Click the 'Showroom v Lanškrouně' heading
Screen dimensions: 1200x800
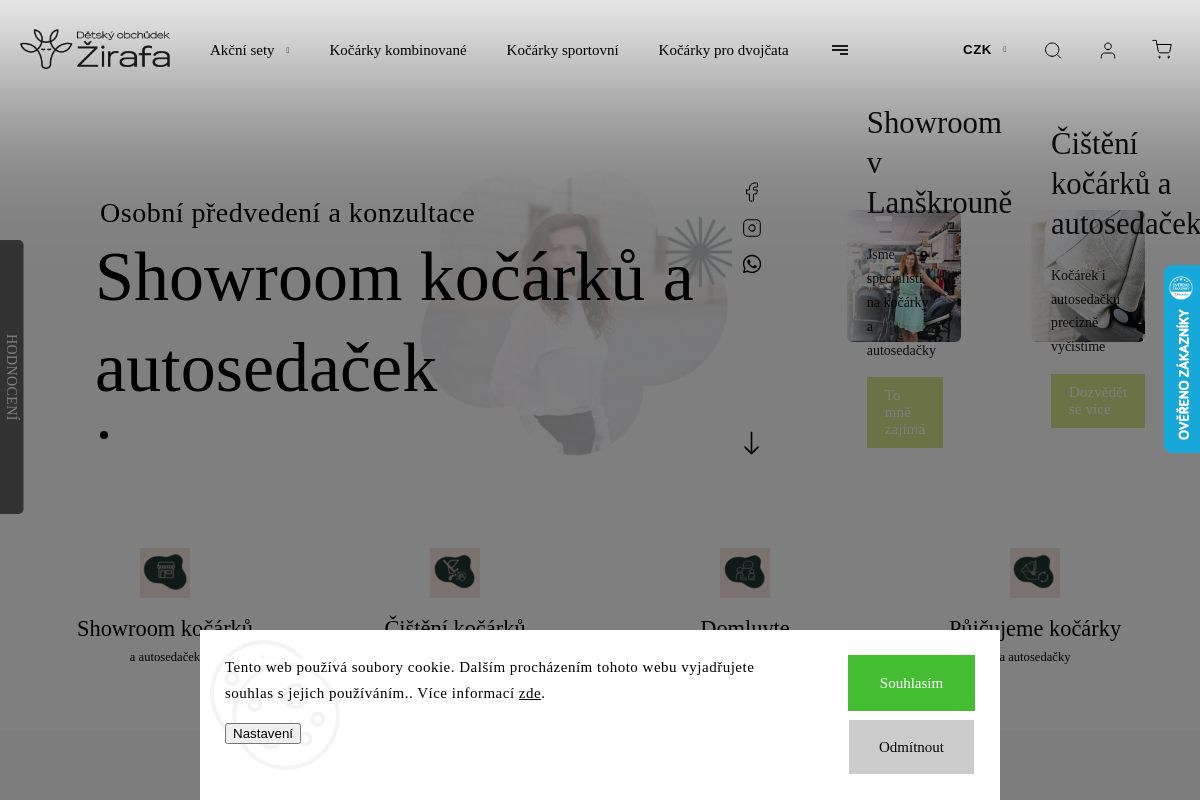pyautogui.click(x=939, y=163)
